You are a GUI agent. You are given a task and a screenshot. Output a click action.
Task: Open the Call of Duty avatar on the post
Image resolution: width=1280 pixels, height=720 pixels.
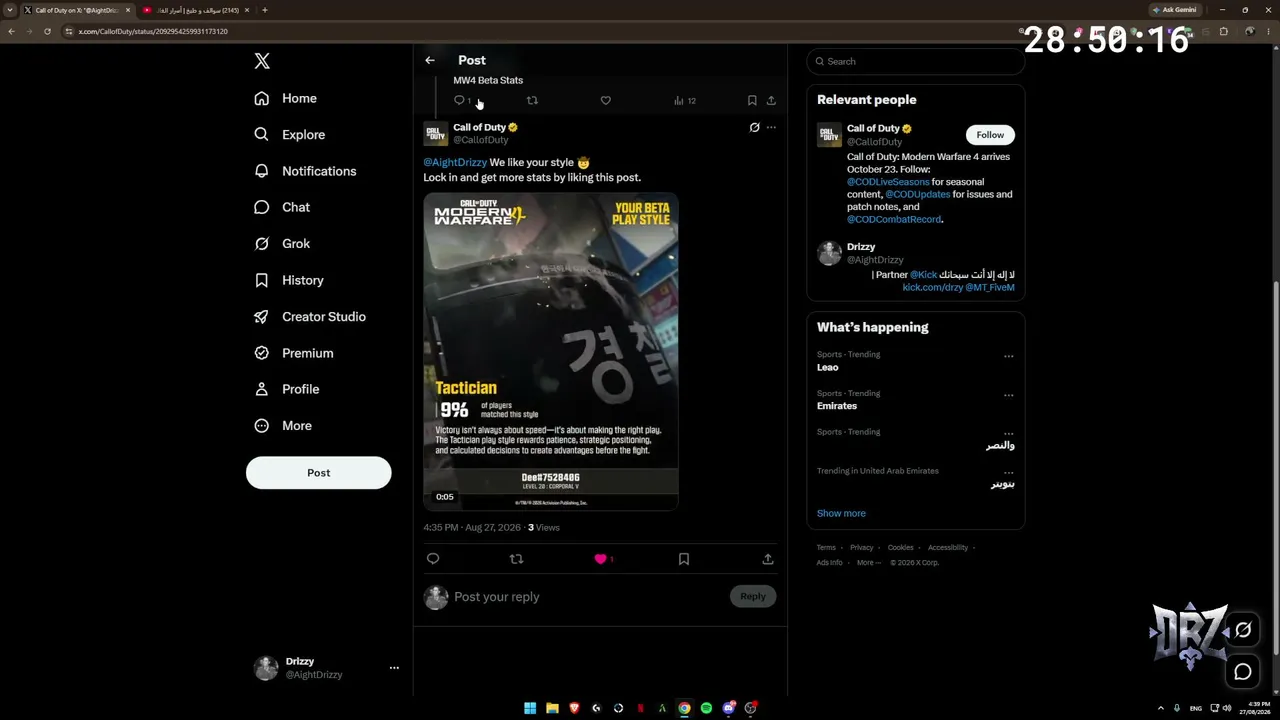[x=436, y=134]
